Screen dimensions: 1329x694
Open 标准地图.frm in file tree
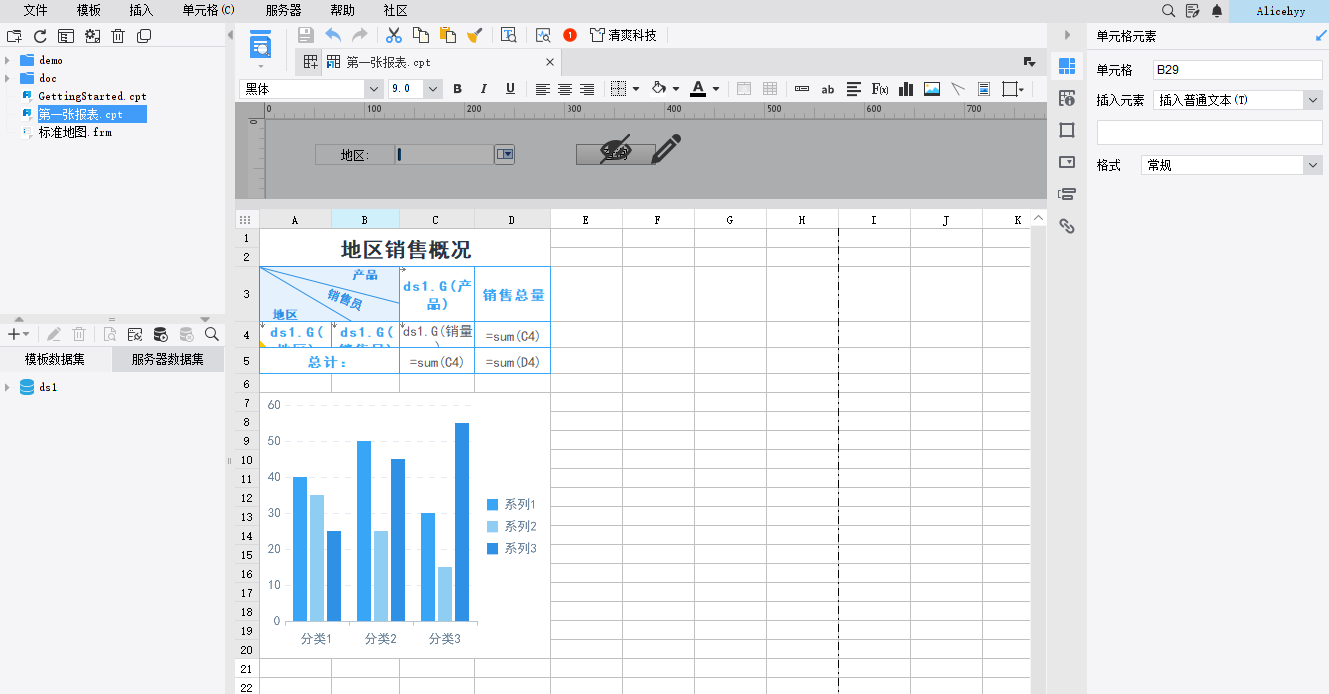[75, 132]
